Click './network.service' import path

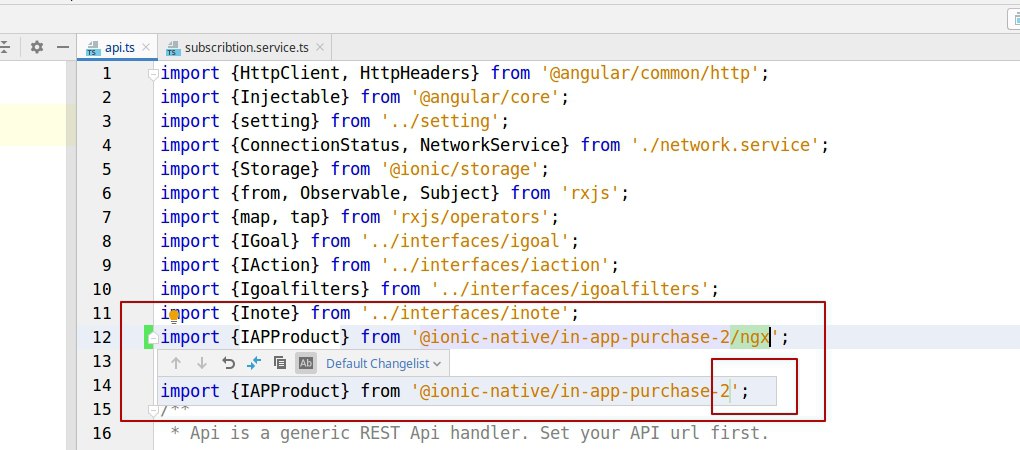[725, 145]
